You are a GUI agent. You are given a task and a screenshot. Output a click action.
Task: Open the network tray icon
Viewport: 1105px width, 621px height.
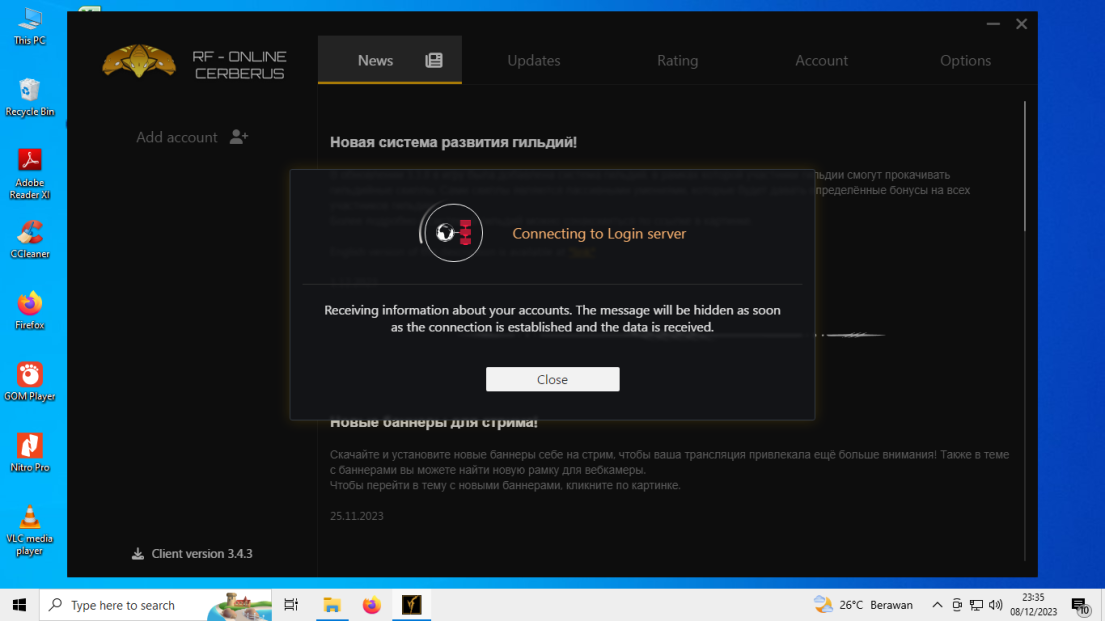pyautogui.click(x=976, y=605)
